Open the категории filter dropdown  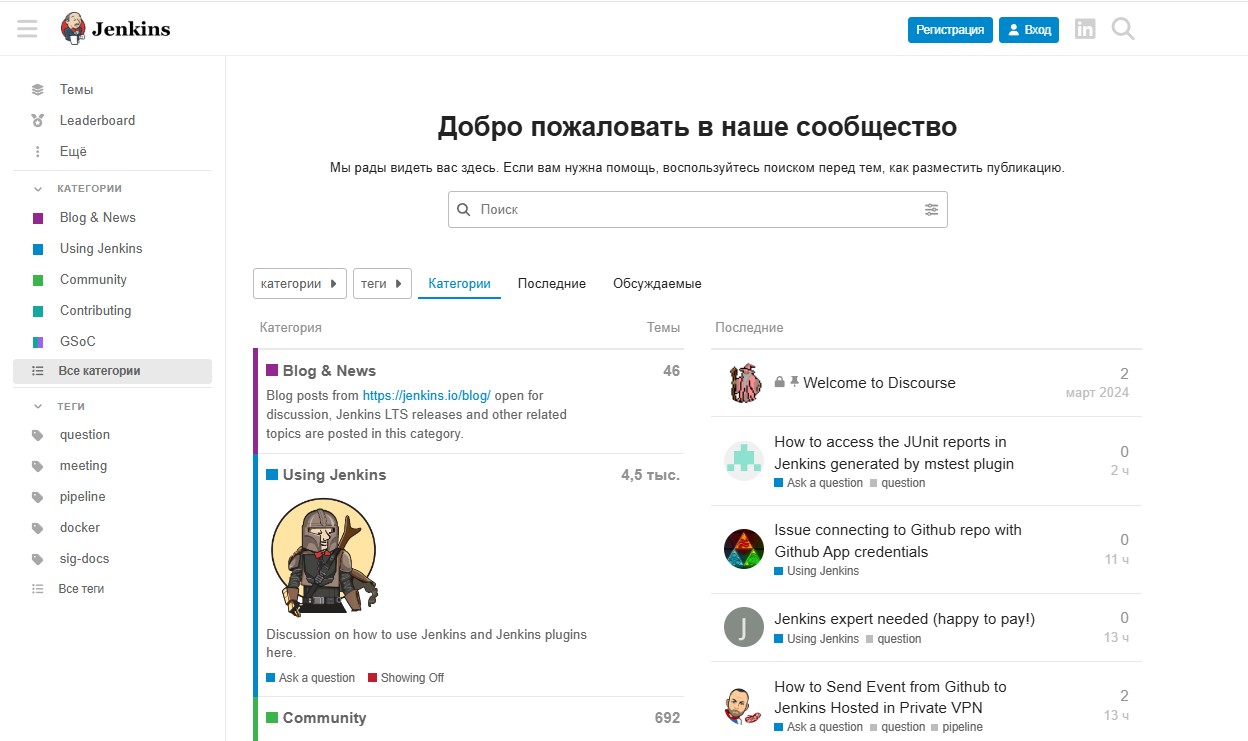pyautogui.click(x=299, y=284)
